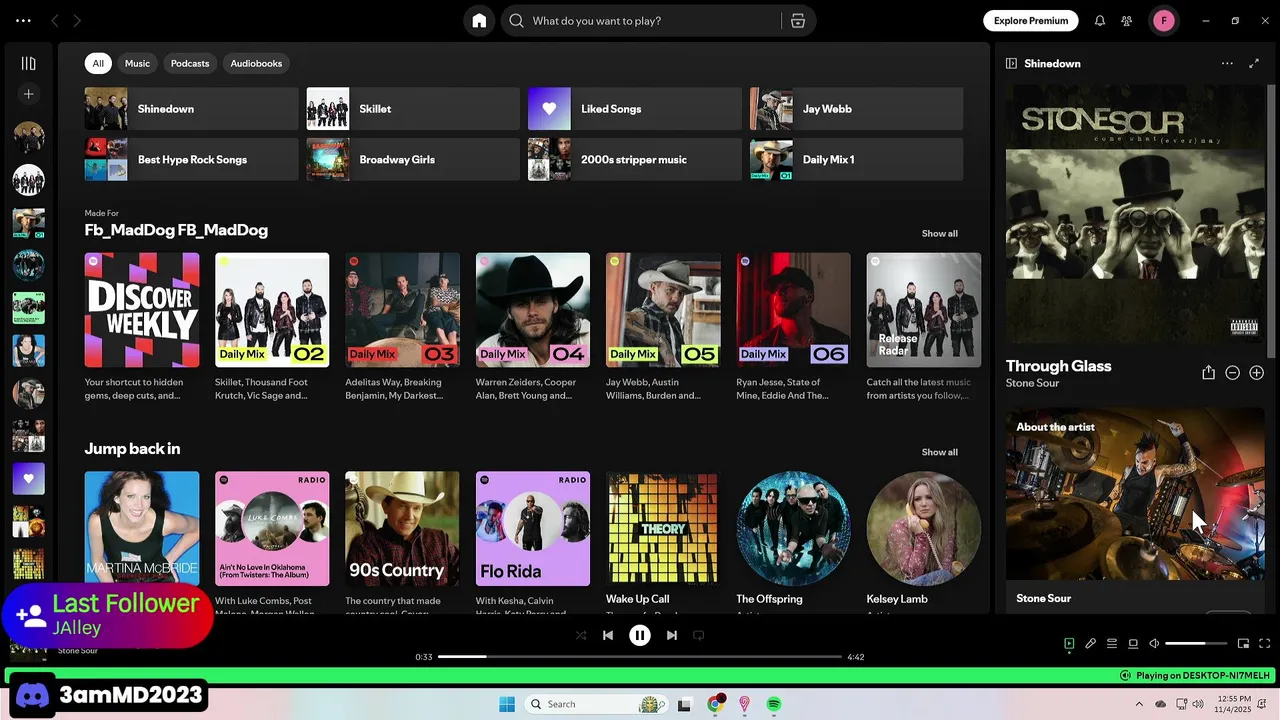
Task: Open the Spotify three-dot app menu
Action: click(x=23, y=21)
